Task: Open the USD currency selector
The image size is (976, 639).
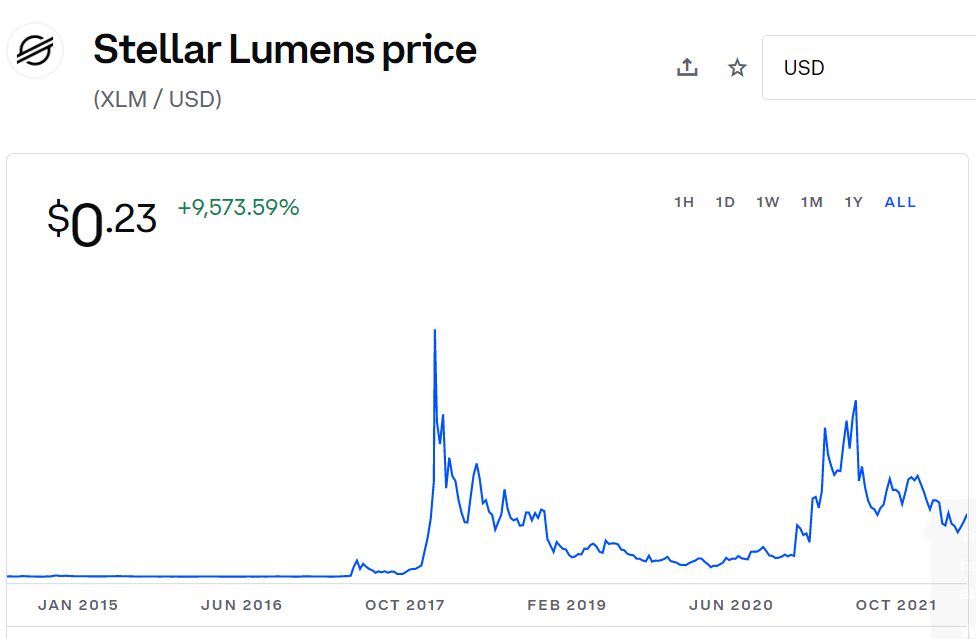Action: tap(822, 68)
